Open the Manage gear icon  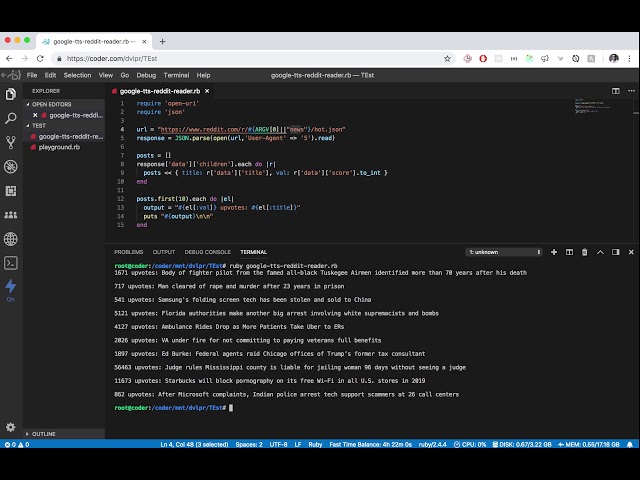tap(11, 427)
